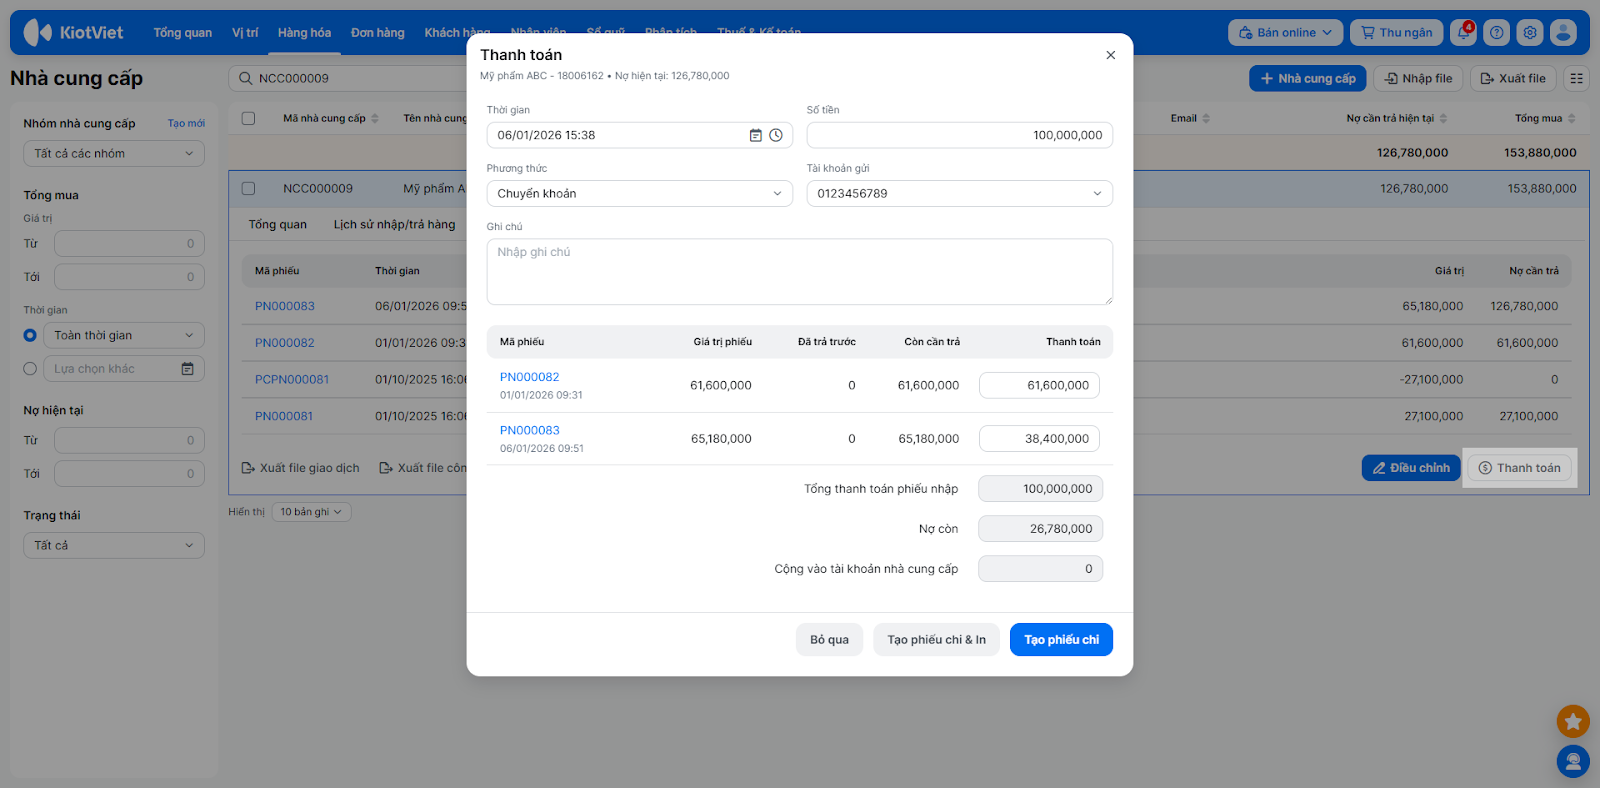
Task: Click Xuất file giao dịch button
Action: (301, 468)
